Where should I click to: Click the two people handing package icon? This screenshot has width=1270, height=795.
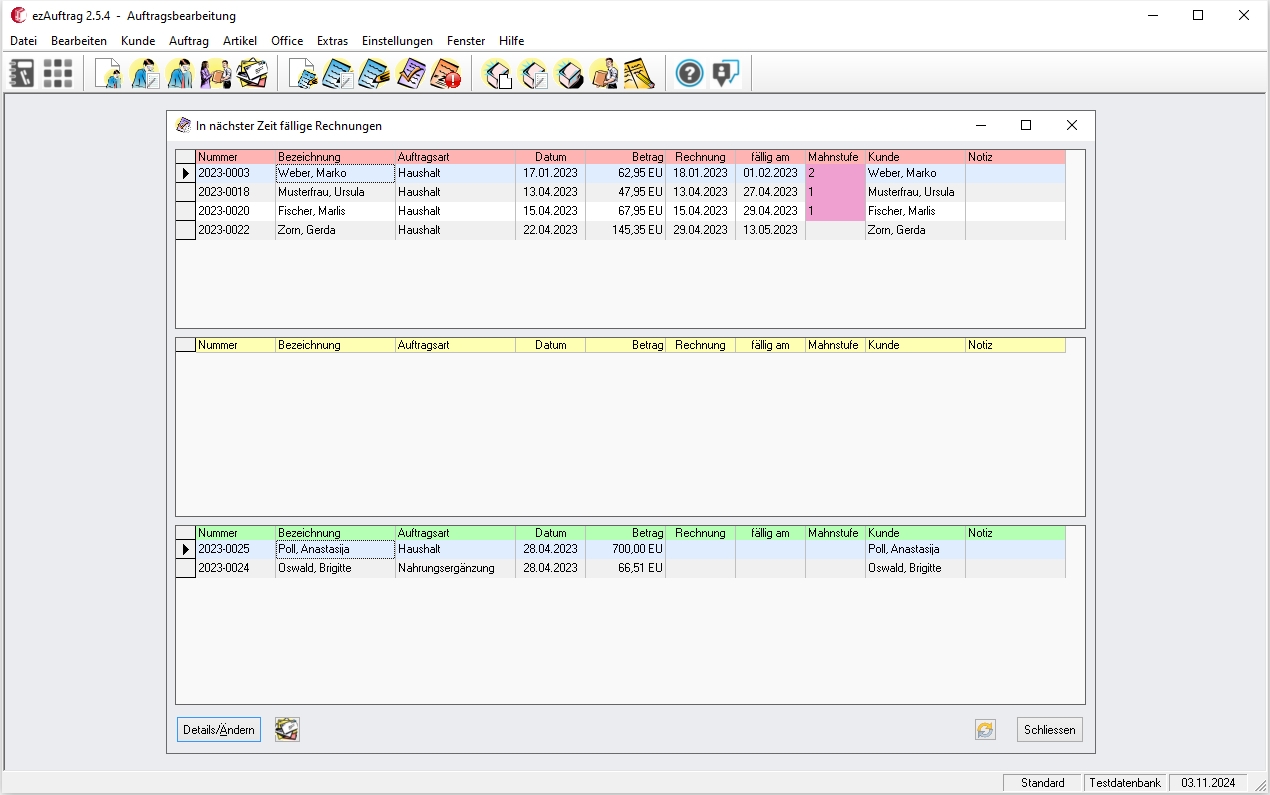click(x=216, y=73)
